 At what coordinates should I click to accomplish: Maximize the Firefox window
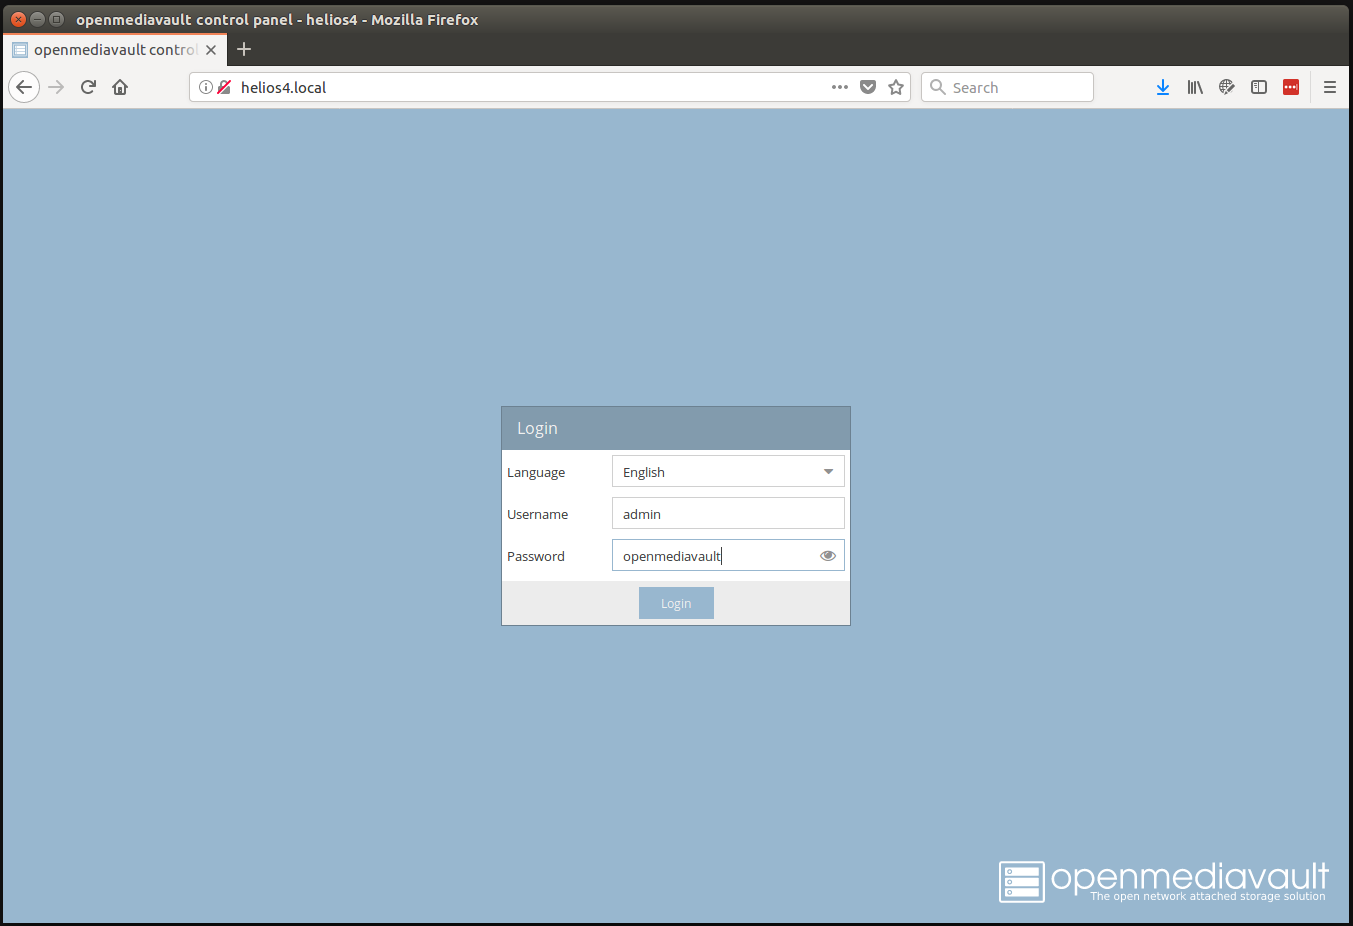(x=56, y=19)
